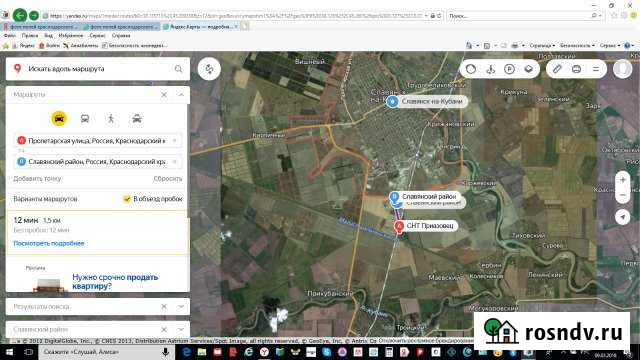Click the browser back arrow
This screenshot has height=360, width=640.
pyautogui.click(x=20, y=16)
